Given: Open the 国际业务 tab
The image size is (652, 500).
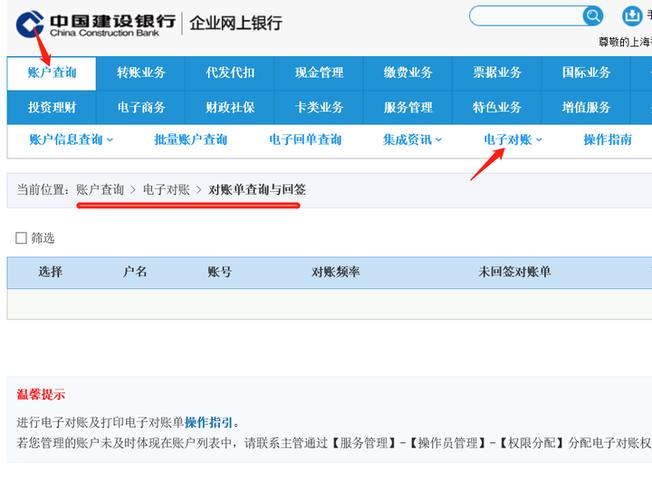Looking at the screenshot, I should point(586,73).
